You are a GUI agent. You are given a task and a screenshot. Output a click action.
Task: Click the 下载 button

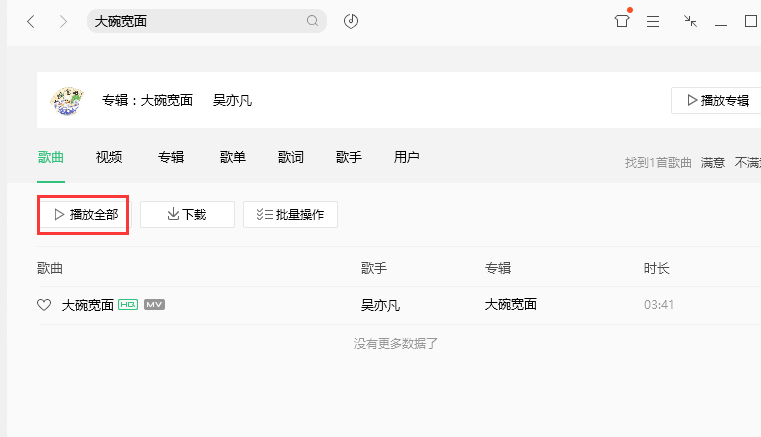pos(187,214)
